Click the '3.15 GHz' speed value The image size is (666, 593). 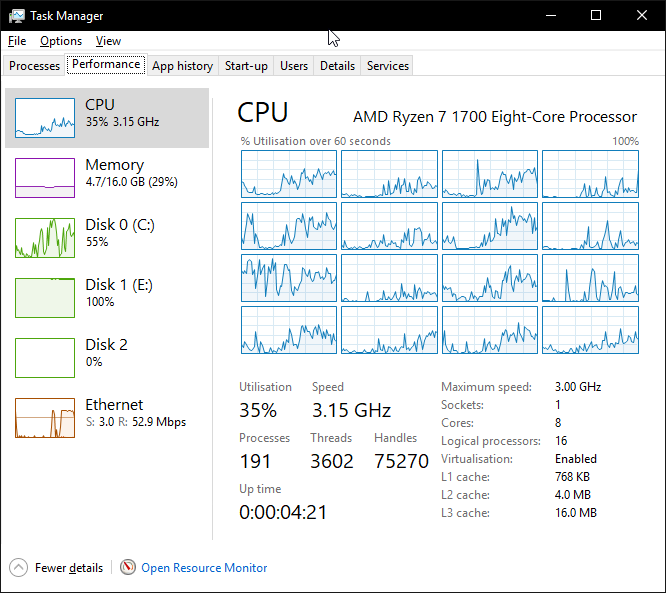click(x=351, y=410)
